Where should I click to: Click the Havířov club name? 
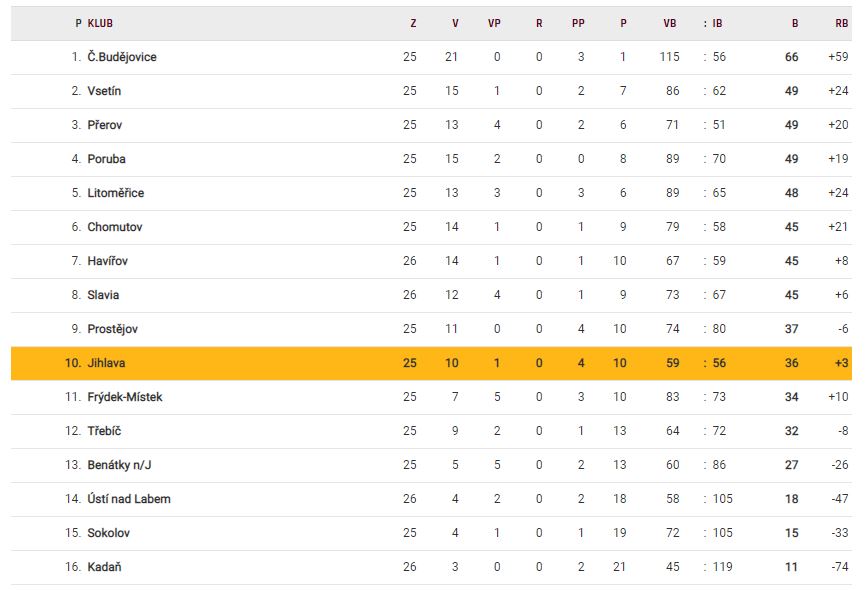tap(107, 261)
